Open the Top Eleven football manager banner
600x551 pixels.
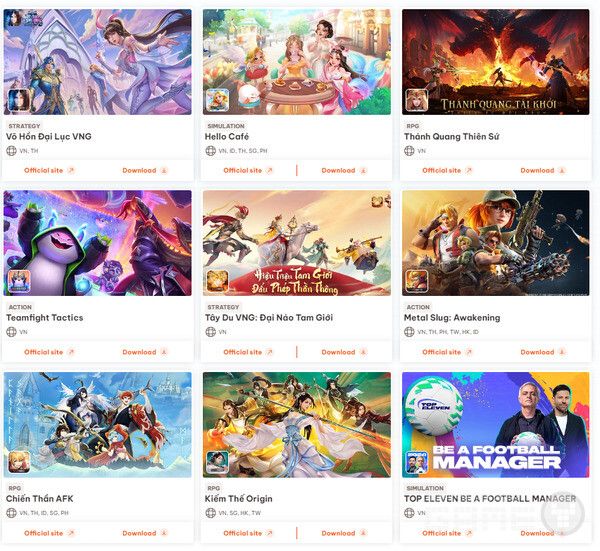click(x=496, y=425)
